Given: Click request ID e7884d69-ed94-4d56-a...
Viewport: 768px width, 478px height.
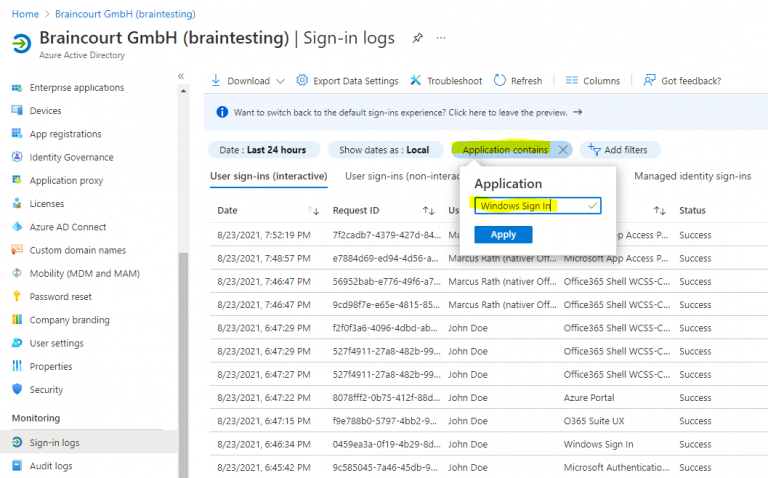Looking at the screenshot, I should (x=385, y=258).
